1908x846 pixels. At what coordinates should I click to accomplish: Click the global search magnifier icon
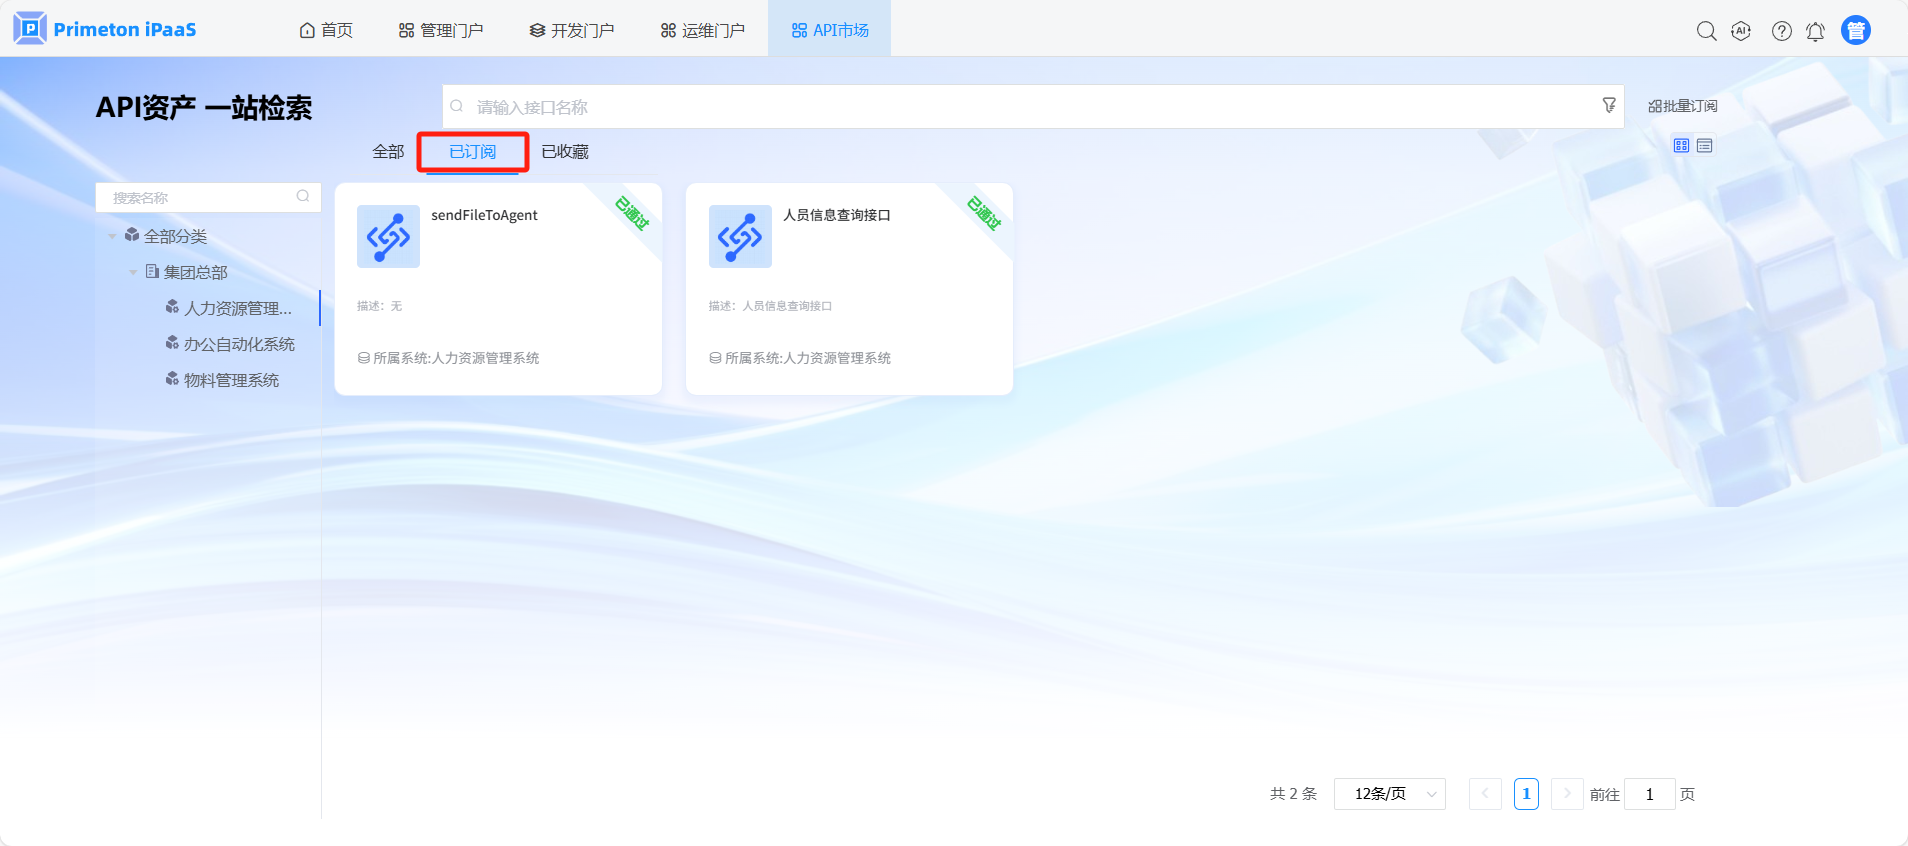coord(1706,31)
